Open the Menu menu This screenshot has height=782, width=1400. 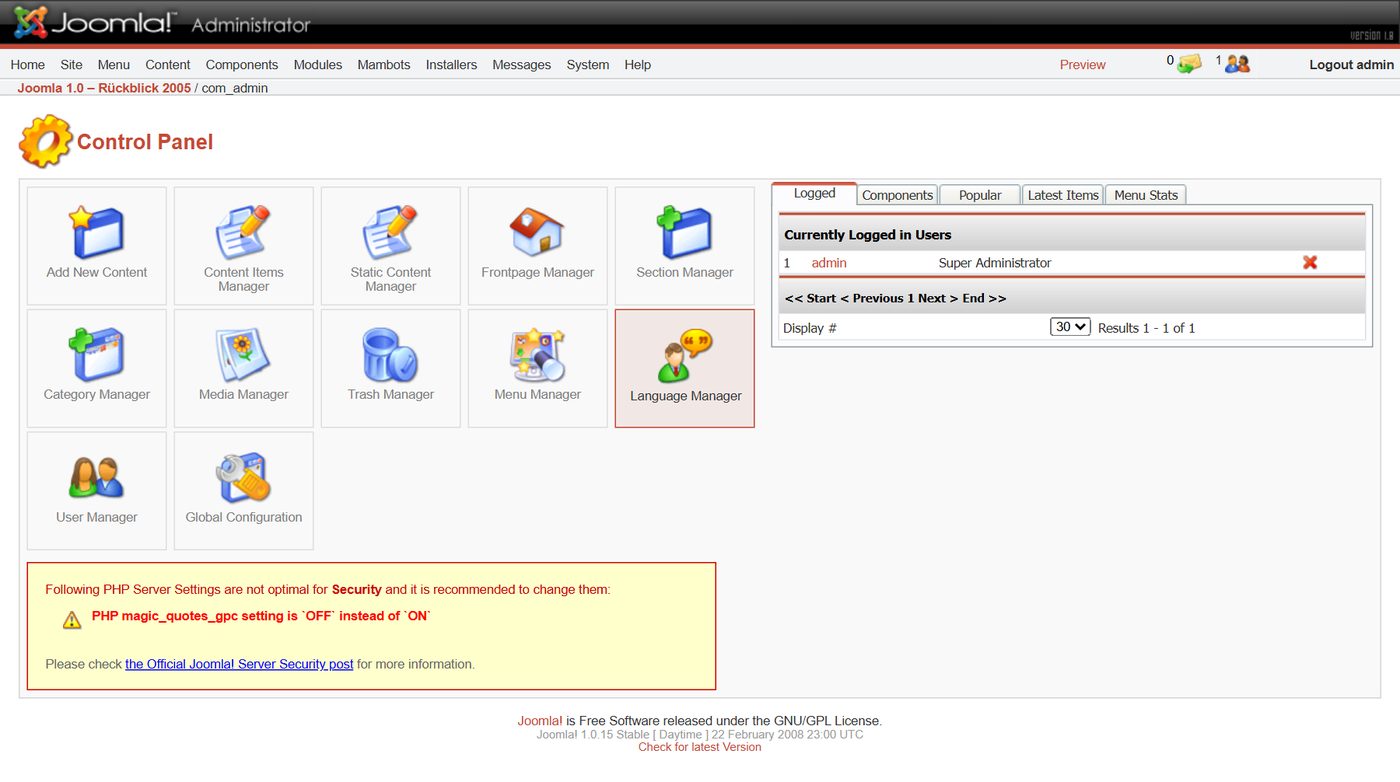tap(114, 64)
